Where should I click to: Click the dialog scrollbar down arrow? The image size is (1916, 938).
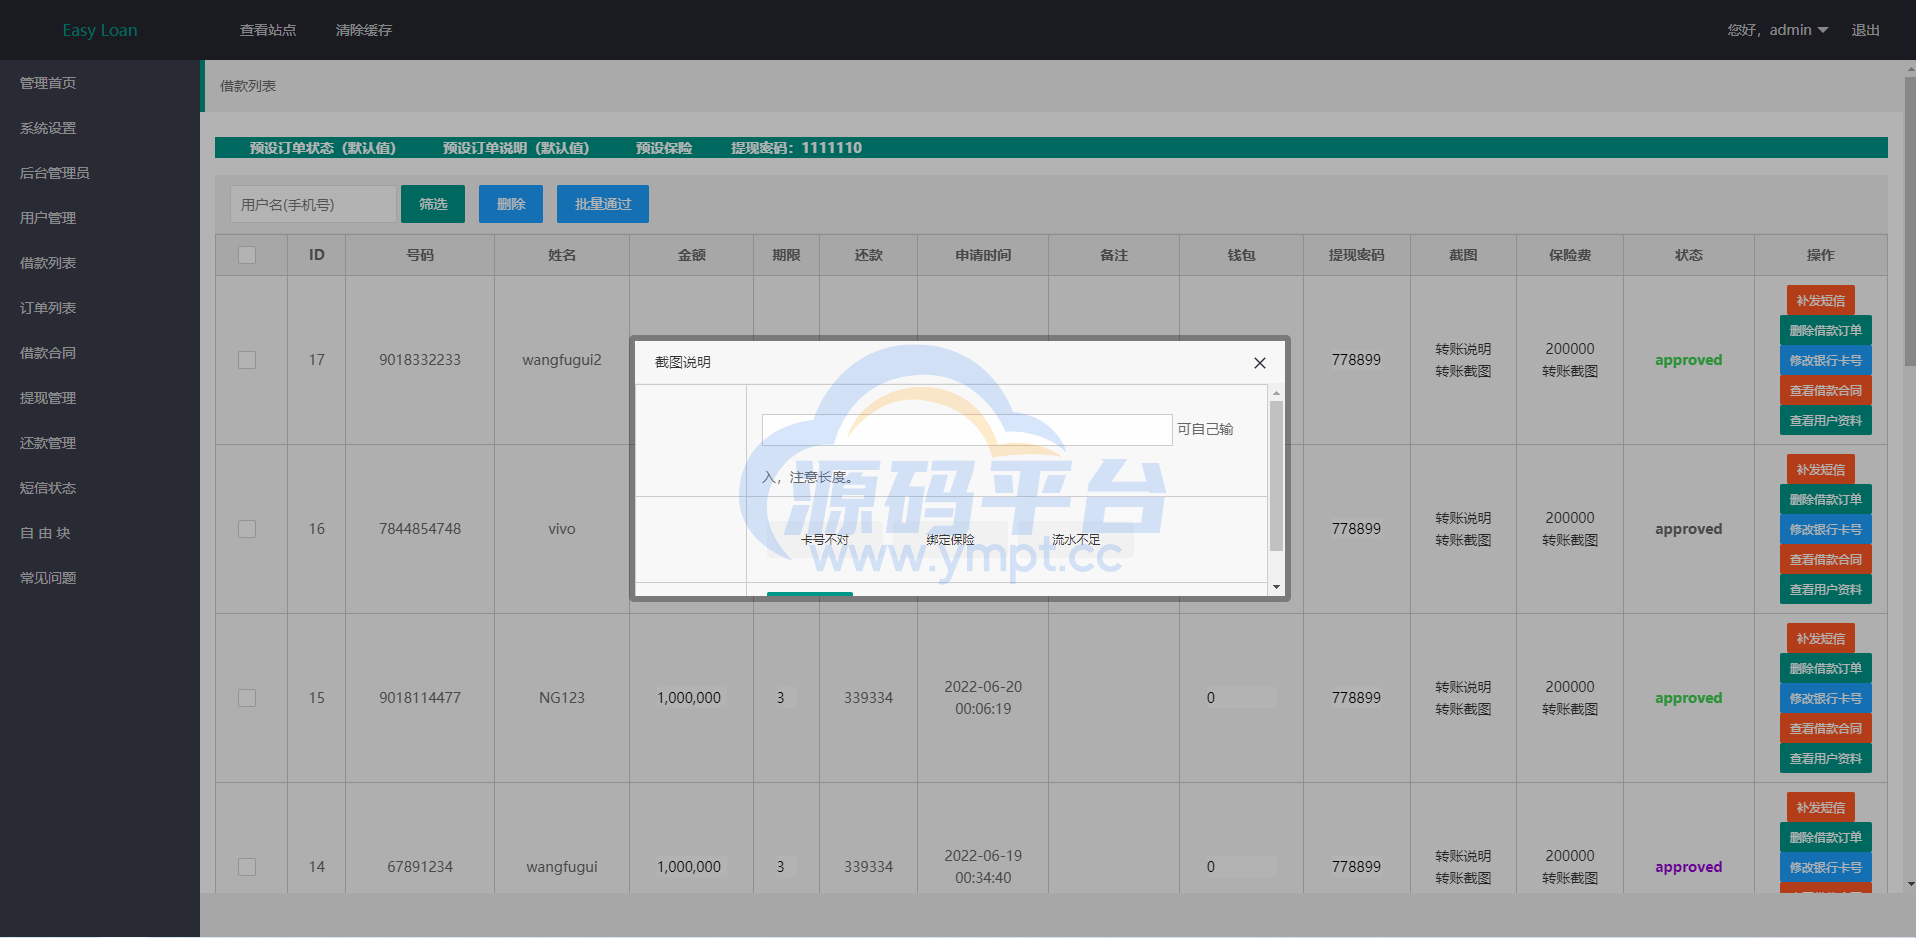pyautogui.click(x=1276, y=587)
